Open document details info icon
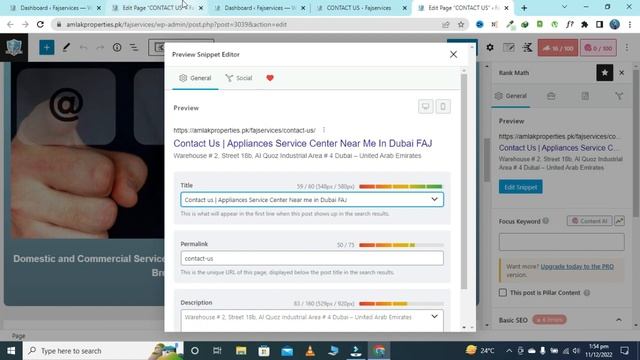The image size is (640, 360). pos(117,48)
